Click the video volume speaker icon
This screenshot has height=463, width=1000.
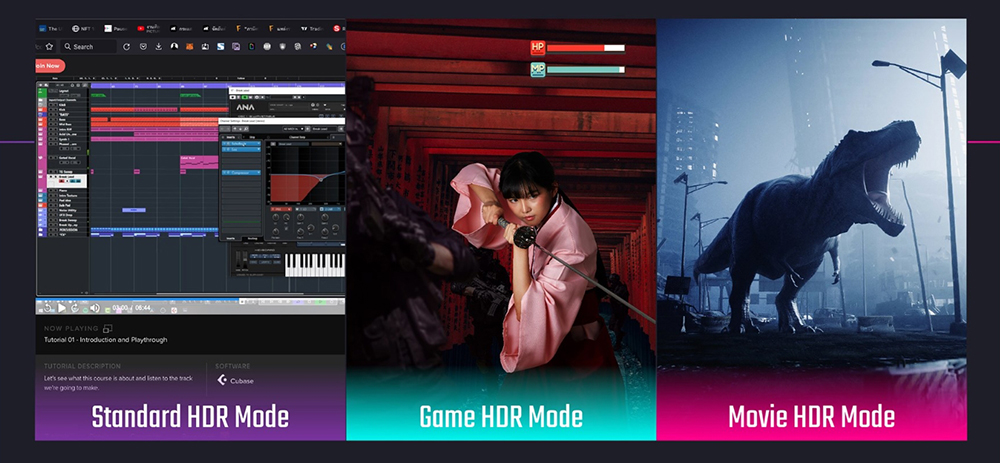tap(96, 308)
